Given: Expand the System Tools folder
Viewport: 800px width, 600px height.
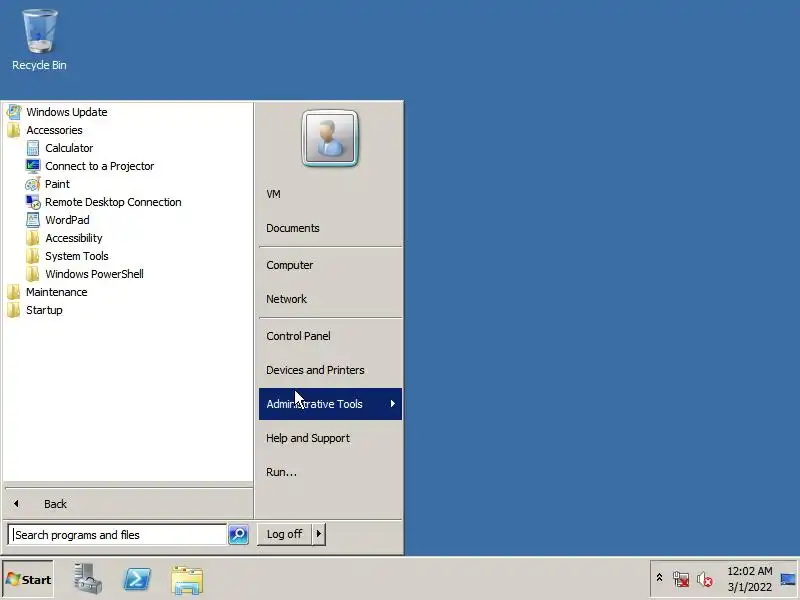Looking at the screenshot, I should click(x=77, y=256).
